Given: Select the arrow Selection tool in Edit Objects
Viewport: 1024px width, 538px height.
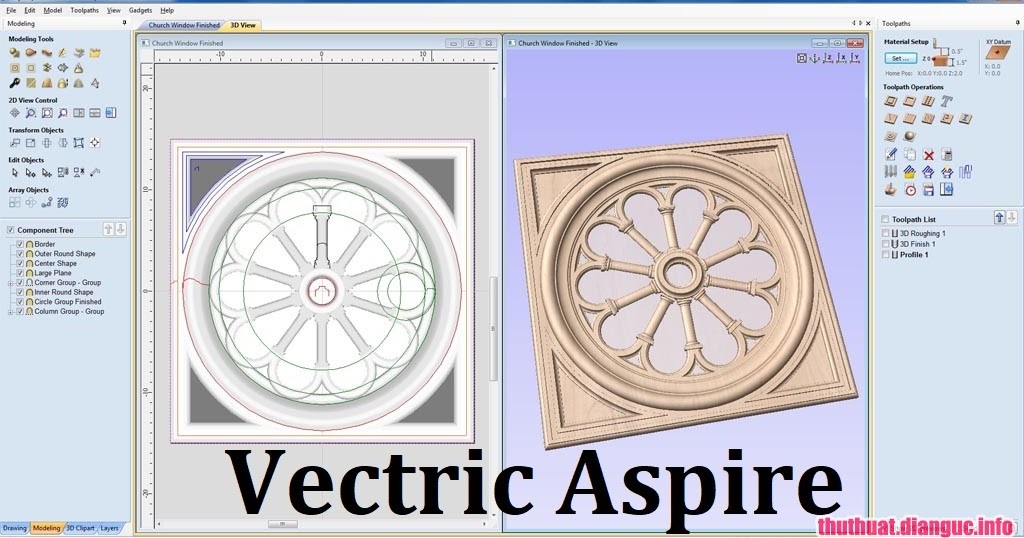Looking at the screenshot, I should (x=14, y=172).
